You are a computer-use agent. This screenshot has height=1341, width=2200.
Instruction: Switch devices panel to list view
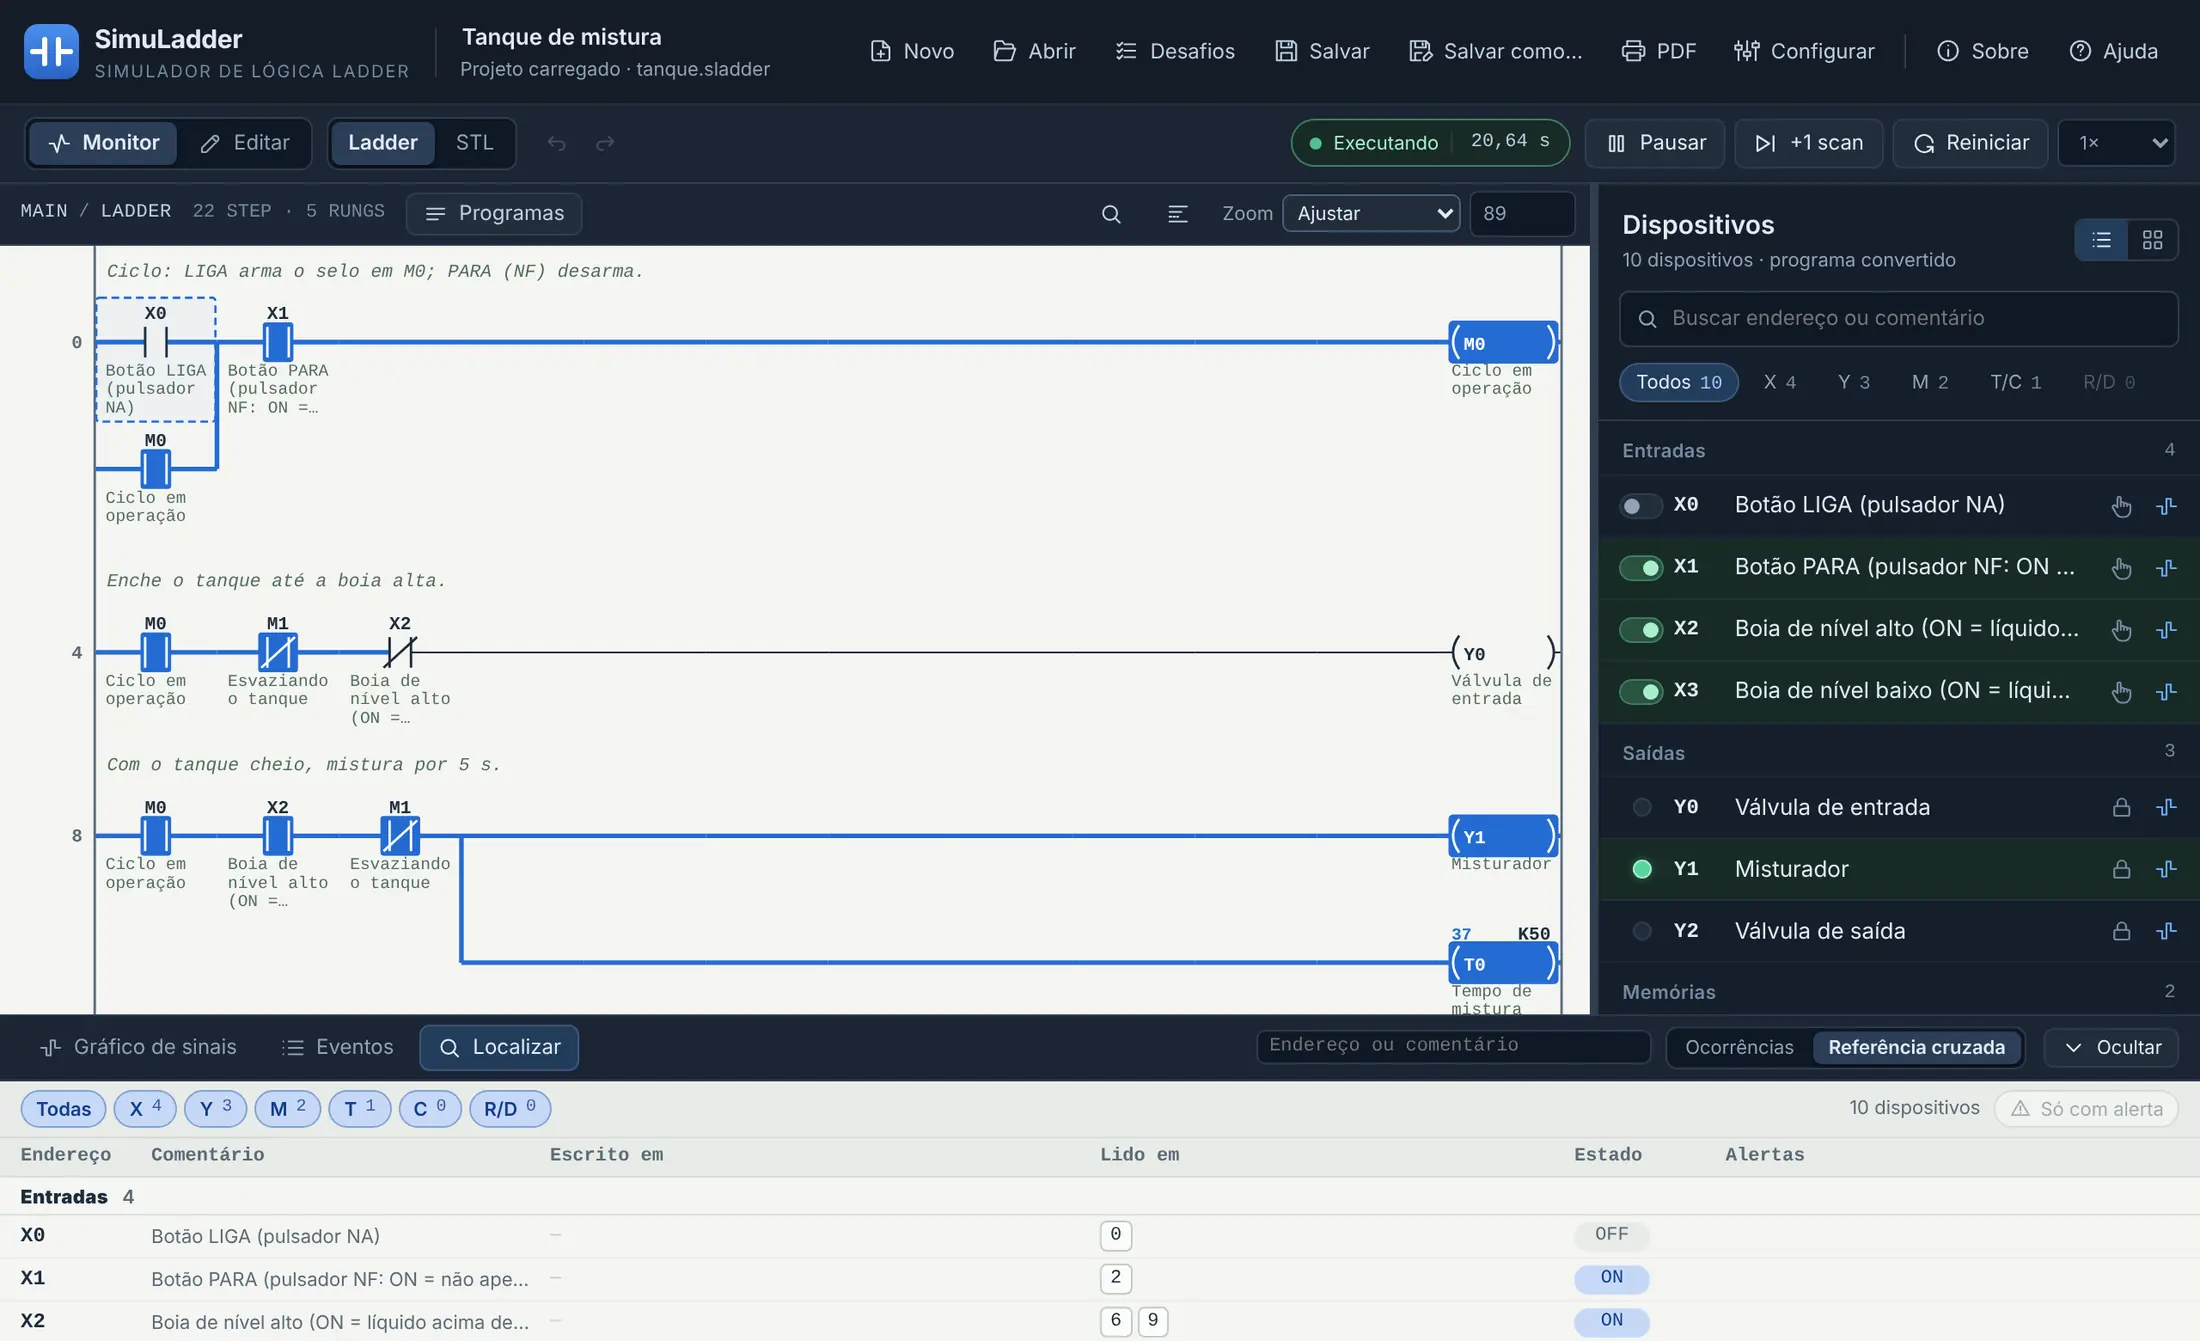click(2102, 240)
